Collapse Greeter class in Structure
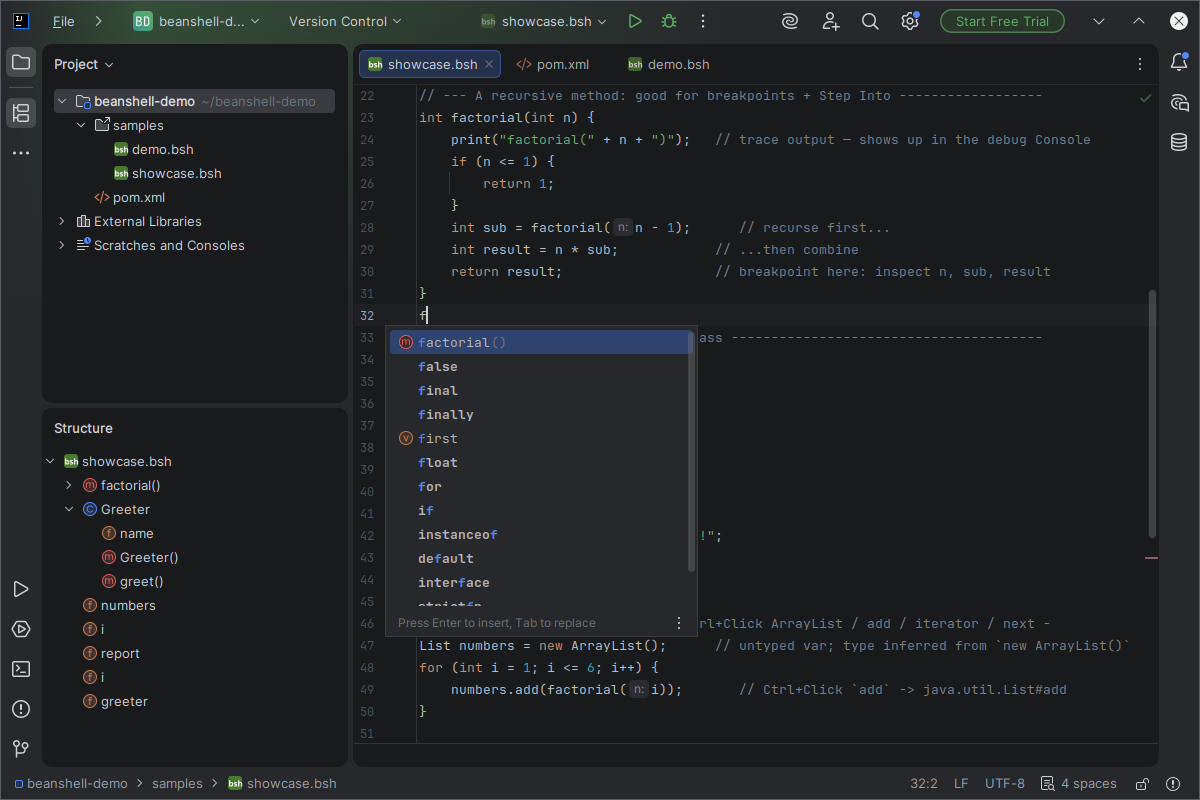 [x=69, y=509]
